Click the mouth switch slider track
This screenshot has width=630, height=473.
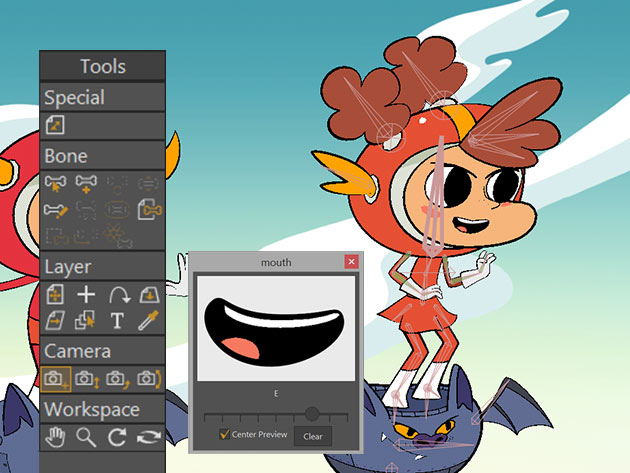276,415
